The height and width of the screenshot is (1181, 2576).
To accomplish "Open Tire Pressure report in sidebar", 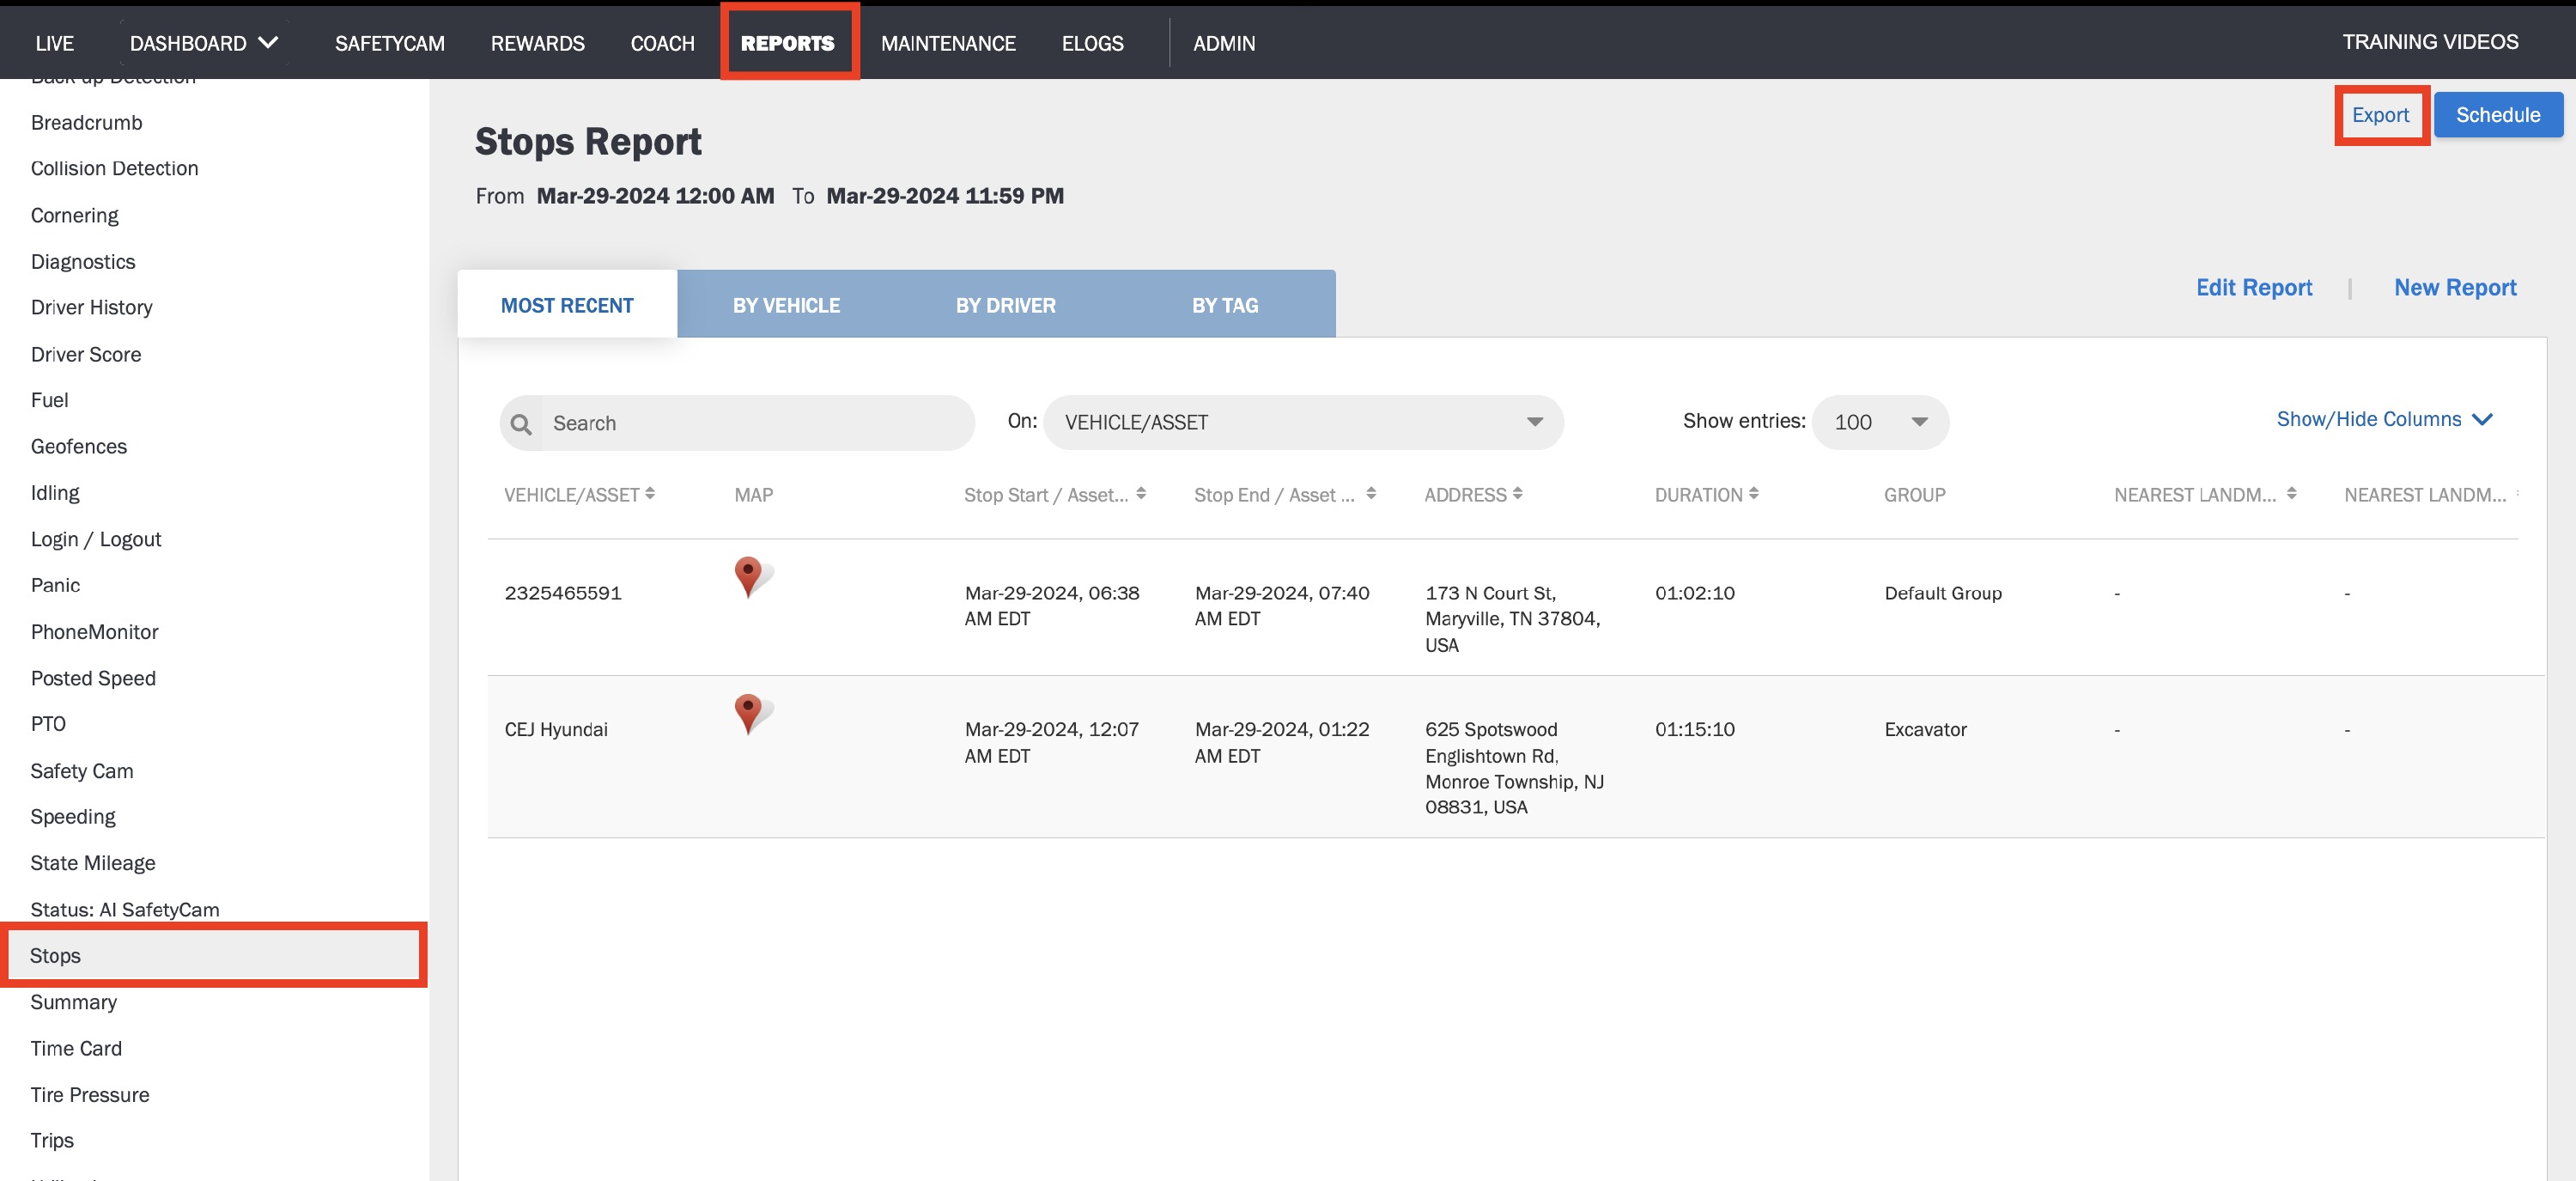I will pos(90,1095).
